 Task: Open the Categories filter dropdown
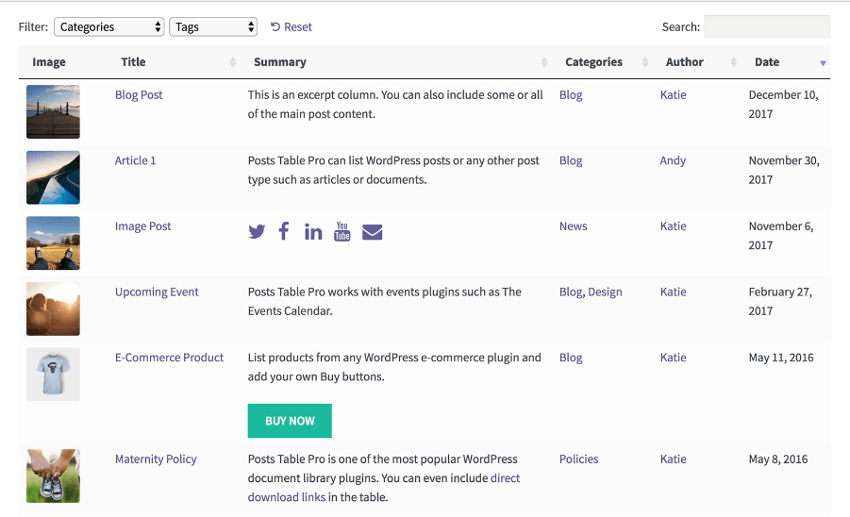tap(109, 27)
